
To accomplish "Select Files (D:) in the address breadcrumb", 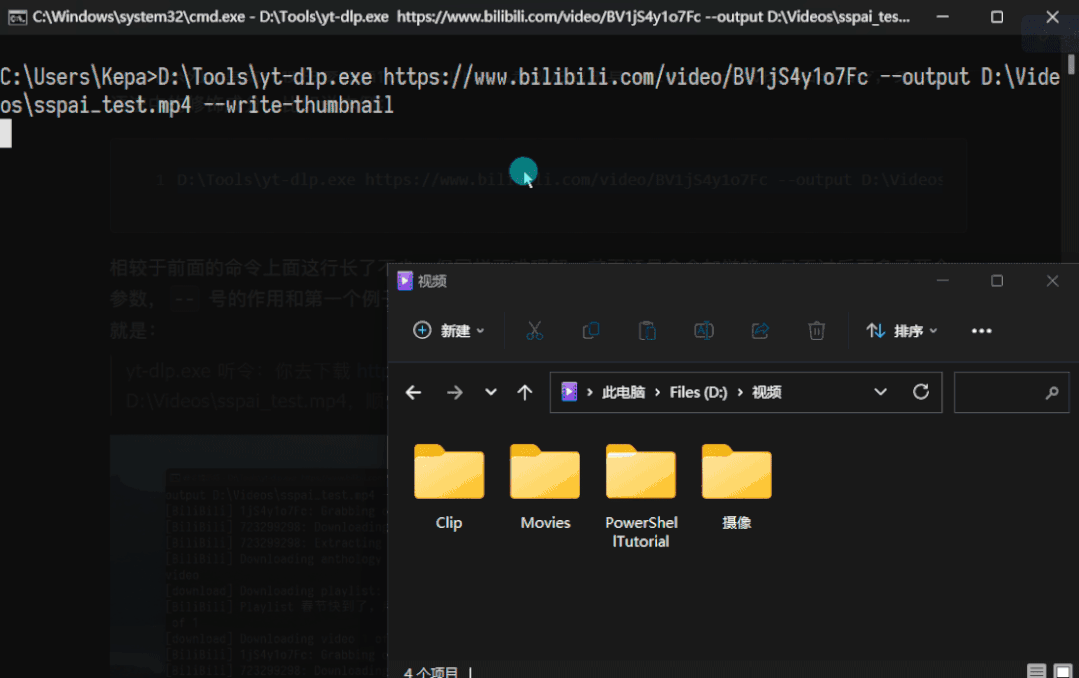I will [x=698, y=392].
